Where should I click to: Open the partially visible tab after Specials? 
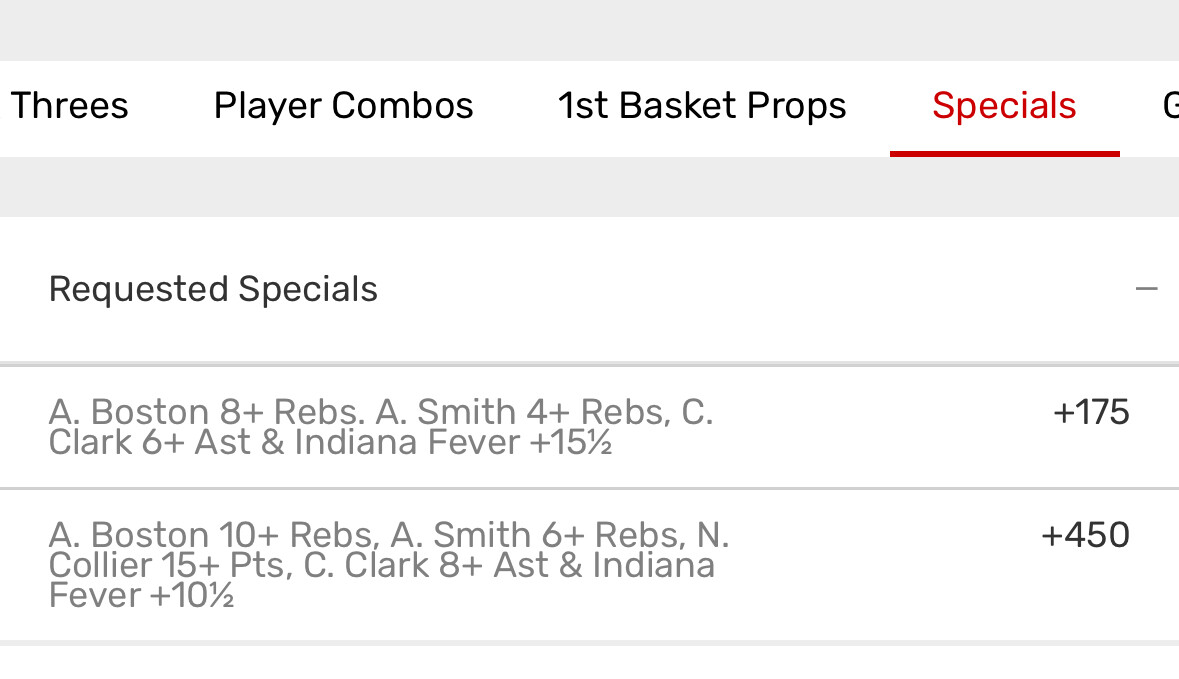click(1169, 106)
